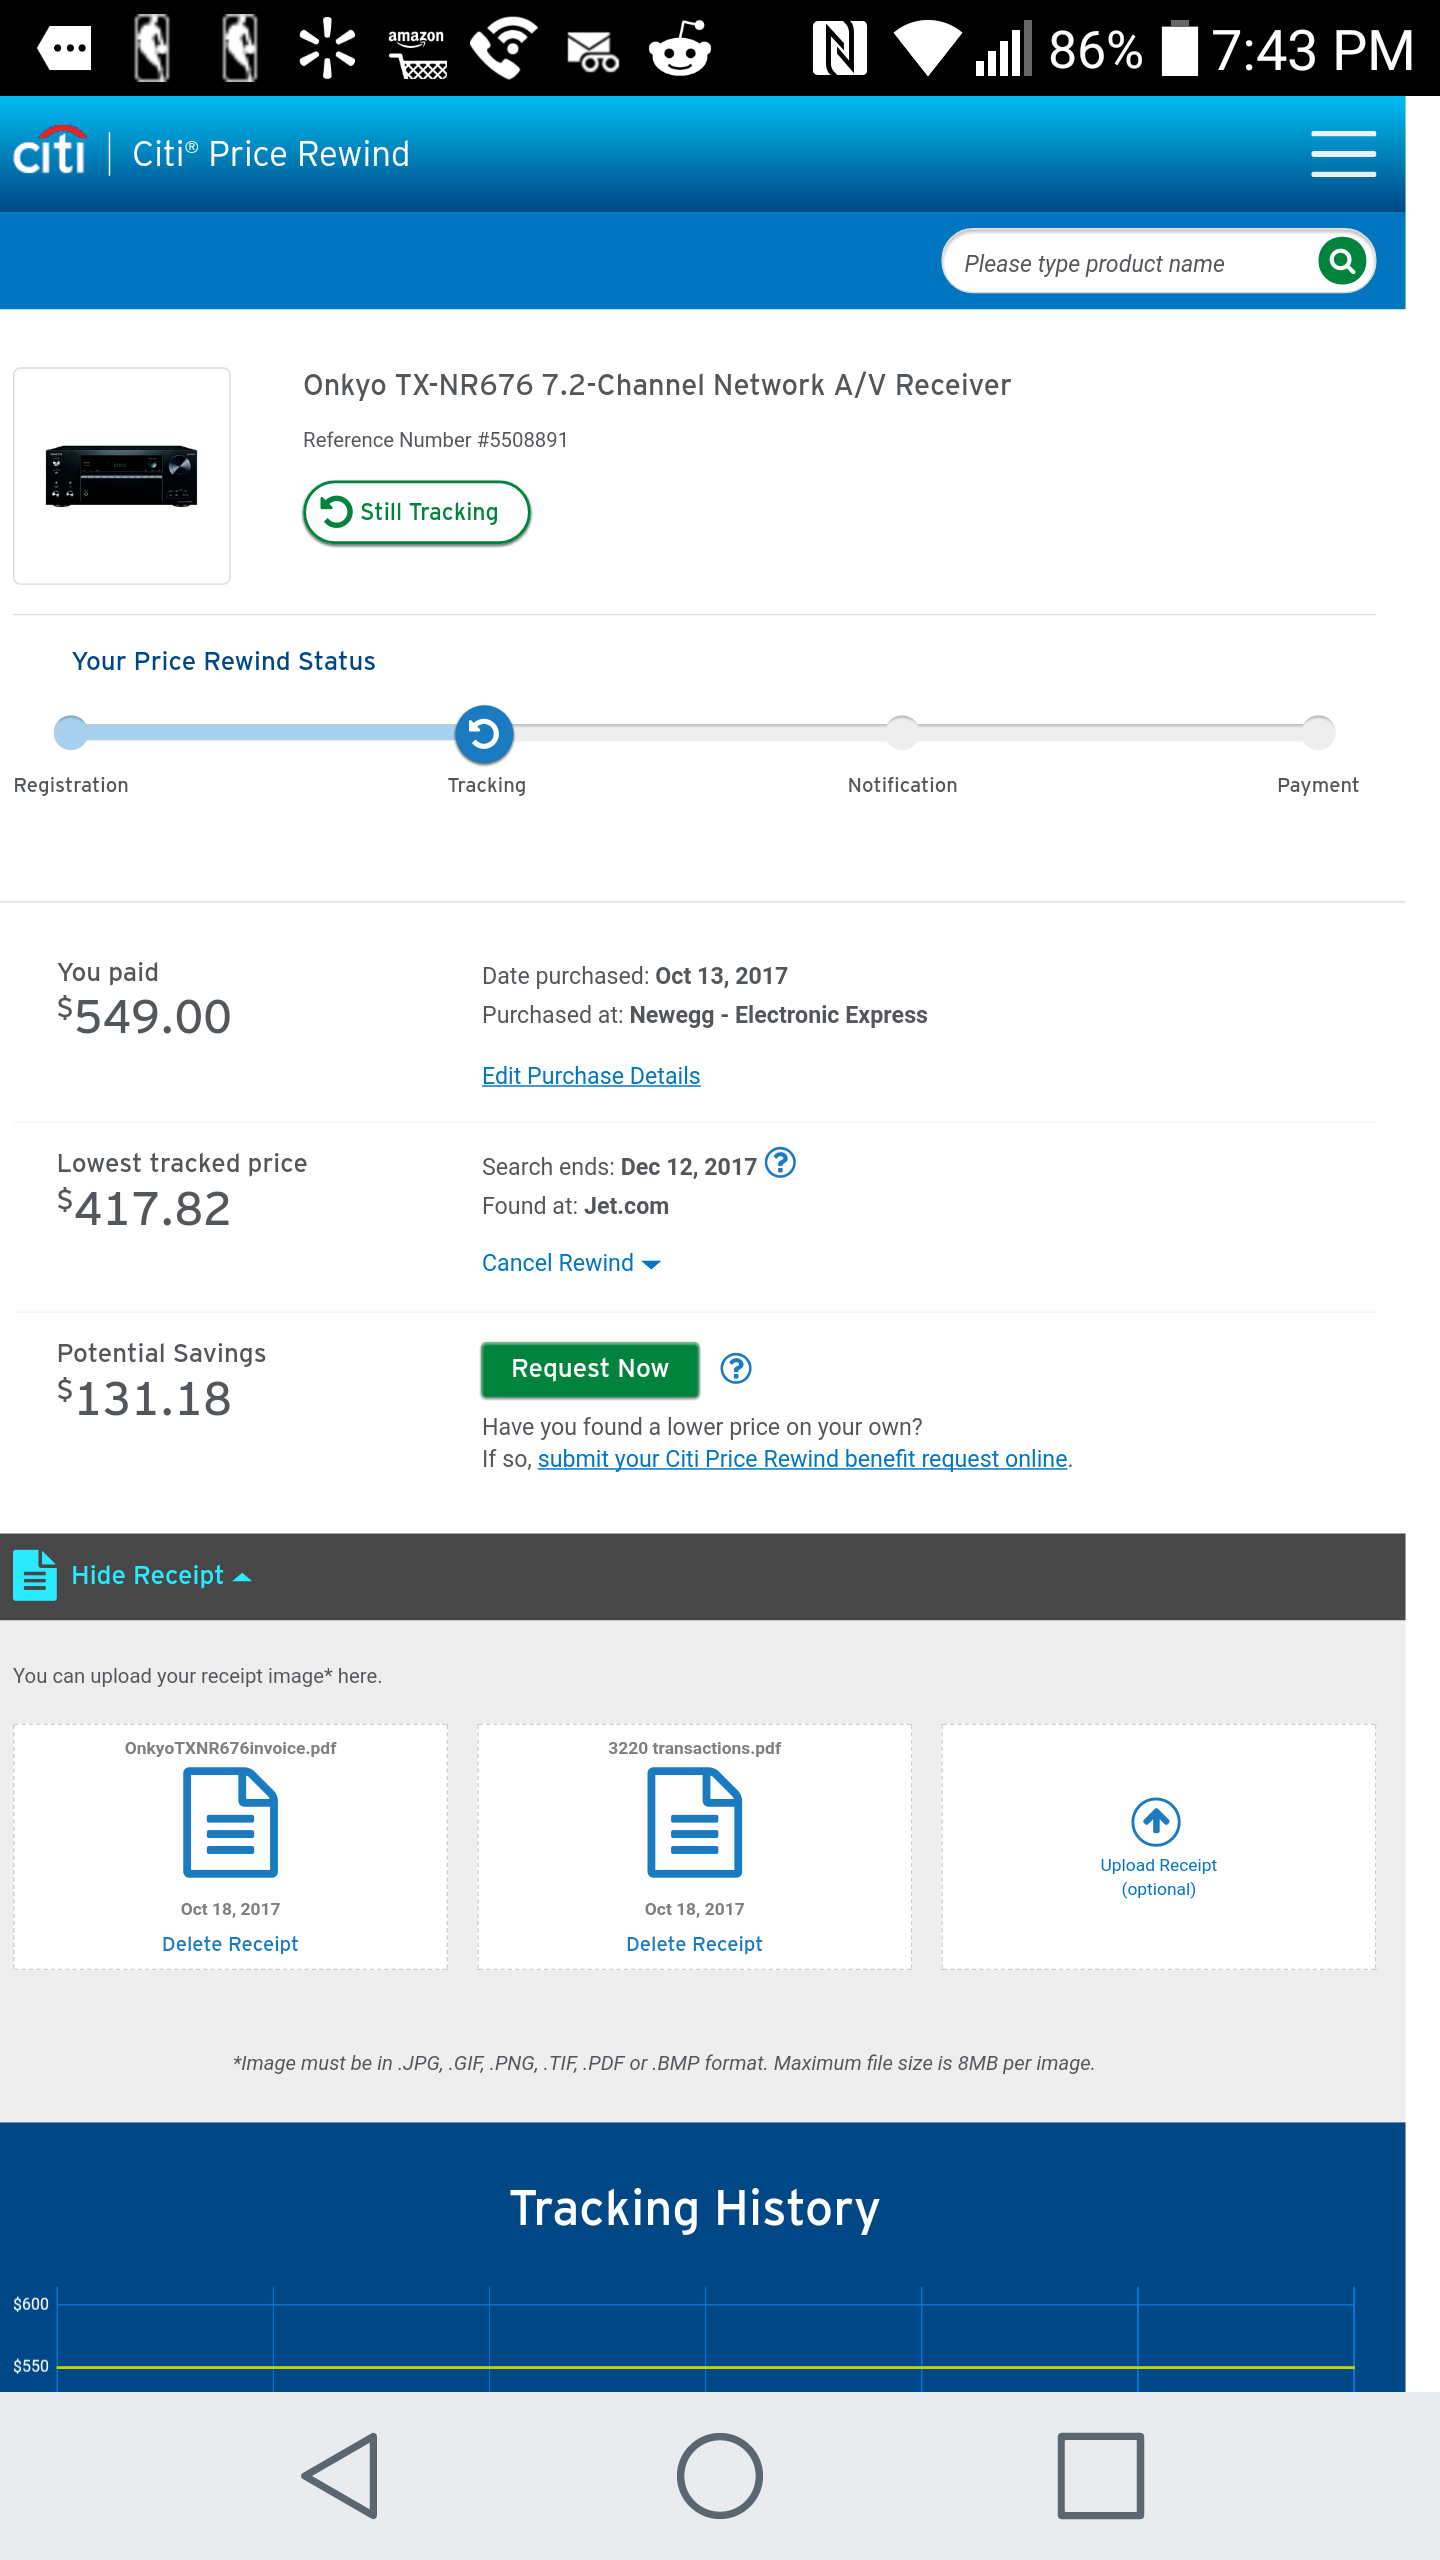Select the Registration step marker
Viewport: 1440px width, 2560px height.
[71, 733]
